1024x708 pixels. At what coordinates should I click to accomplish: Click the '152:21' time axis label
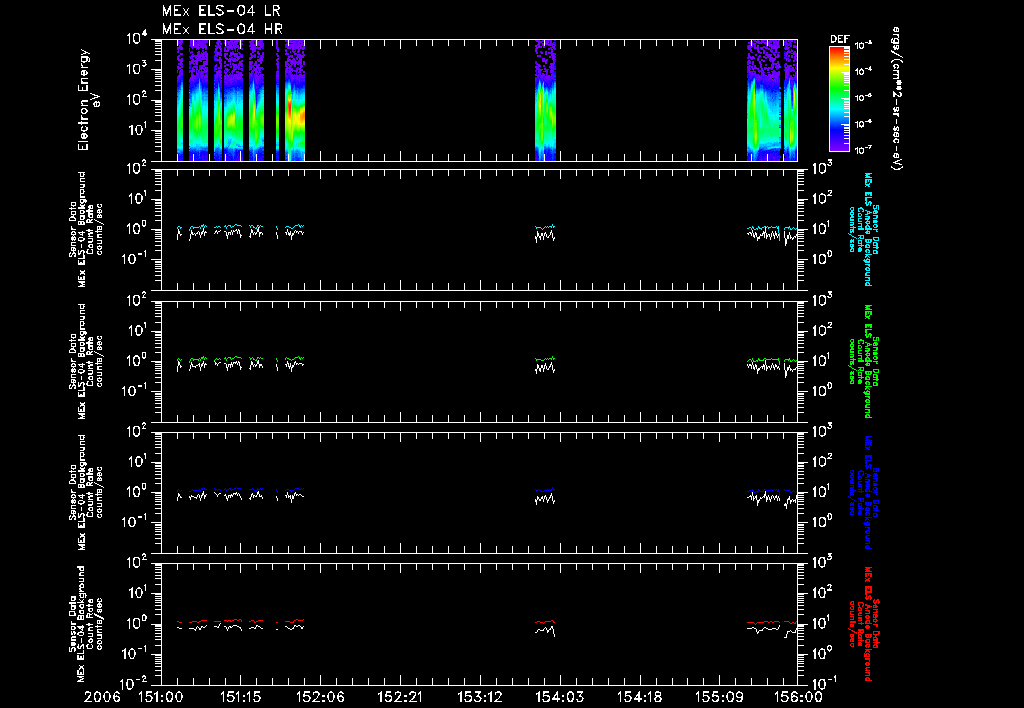[x=400, y=697]
